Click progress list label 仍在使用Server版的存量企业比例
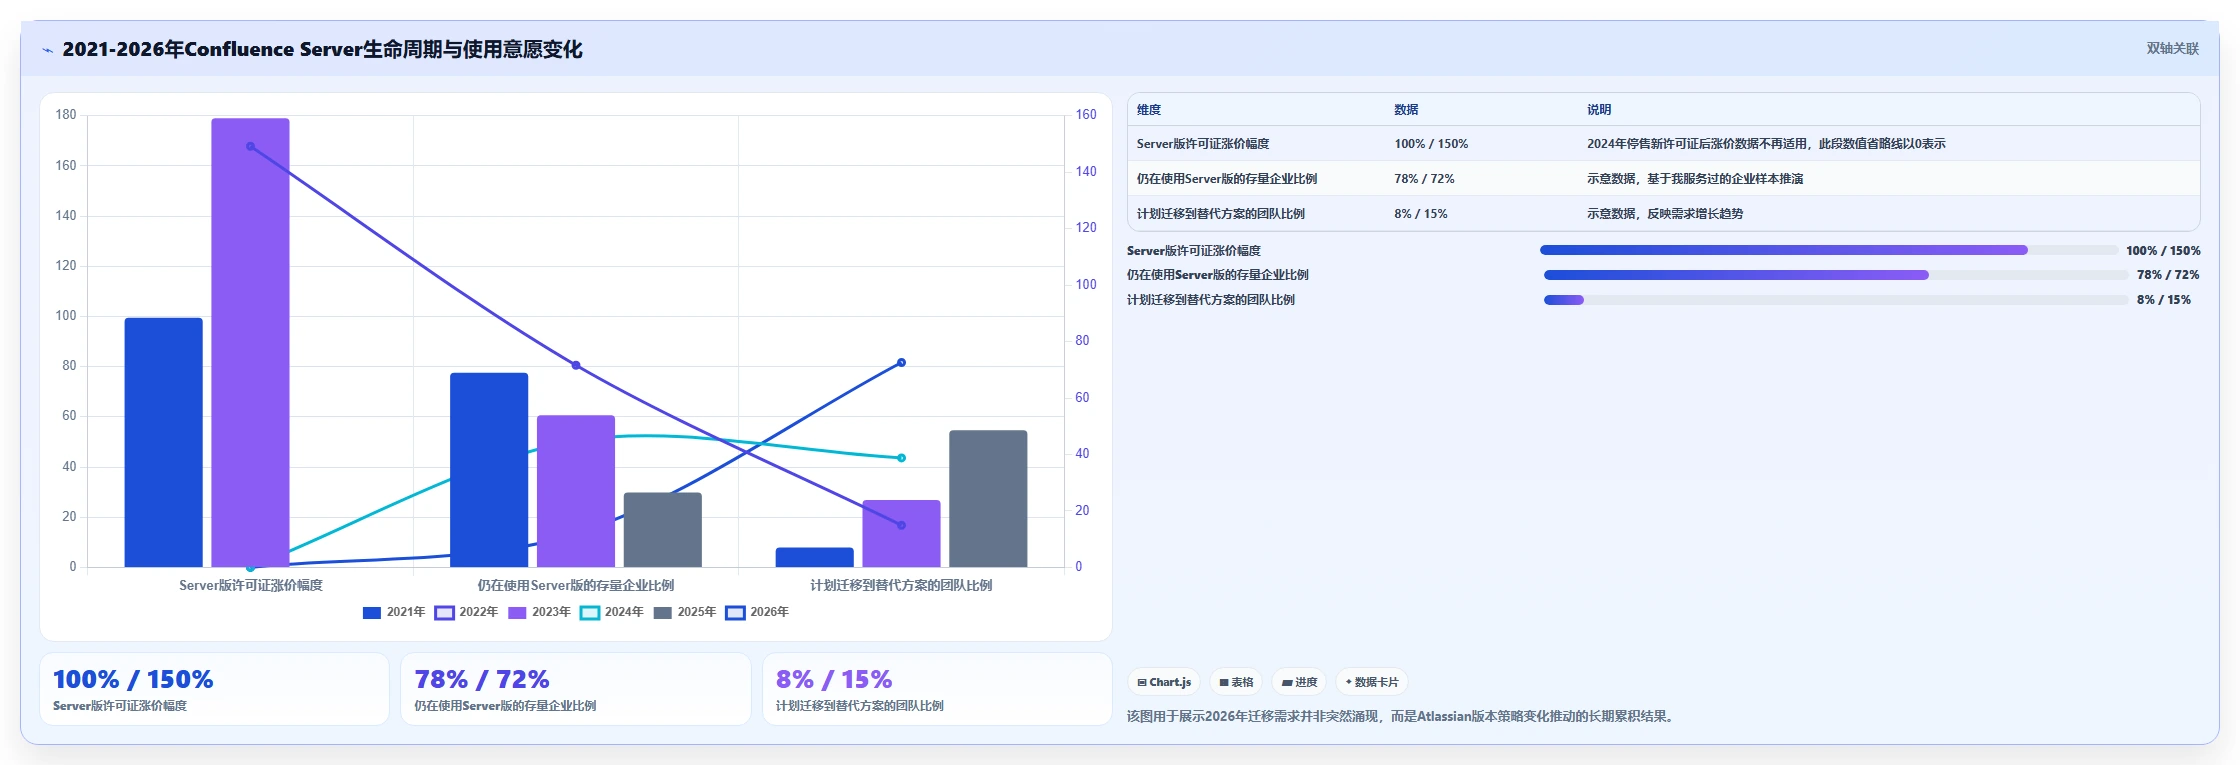 (x=1218, y=275)
